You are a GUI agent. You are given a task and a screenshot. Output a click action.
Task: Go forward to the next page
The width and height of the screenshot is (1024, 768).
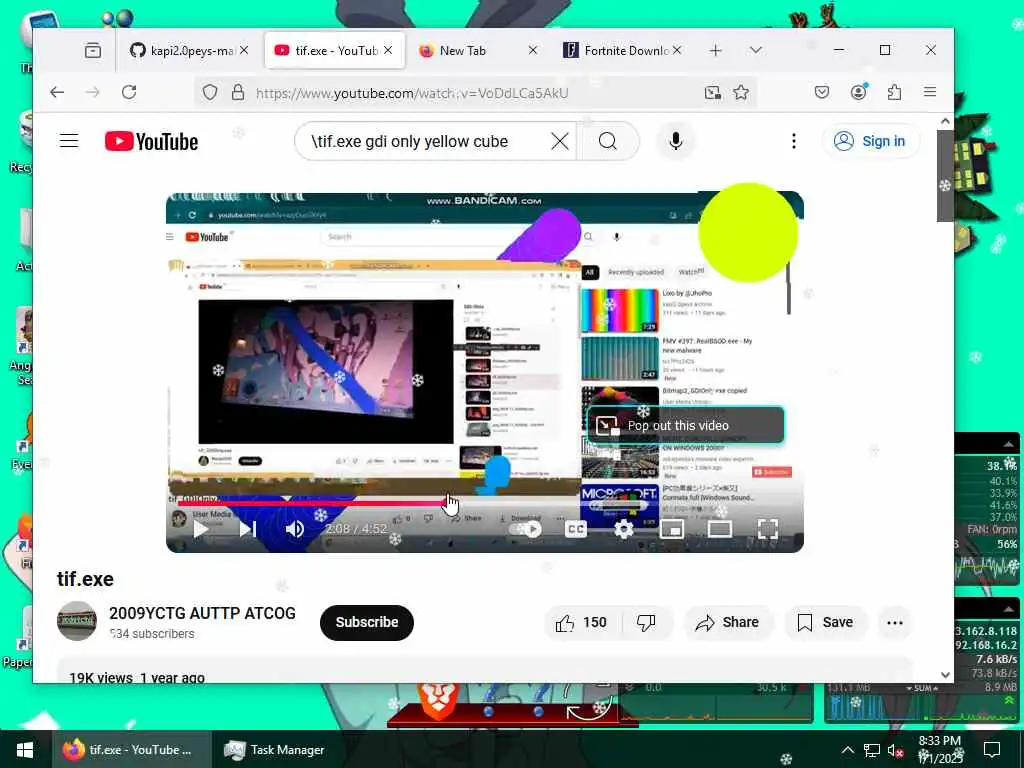coord(93,92)
